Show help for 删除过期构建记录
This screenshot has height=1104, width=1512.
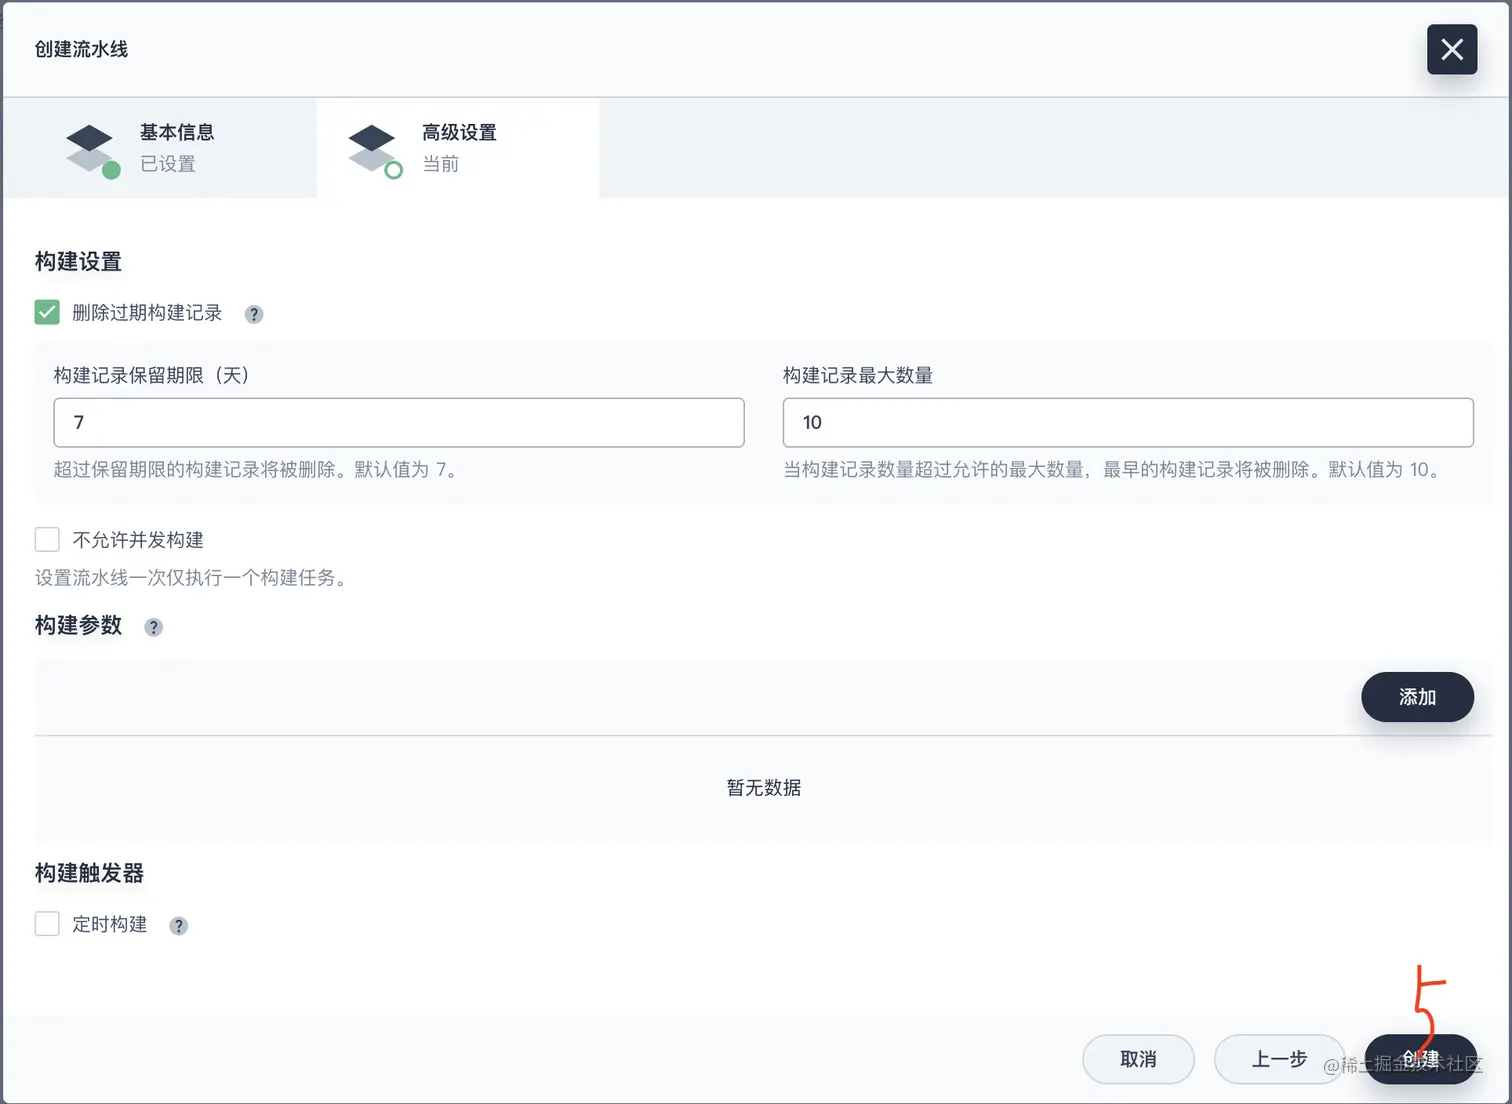pyautogui.click(x=254, y=314)
